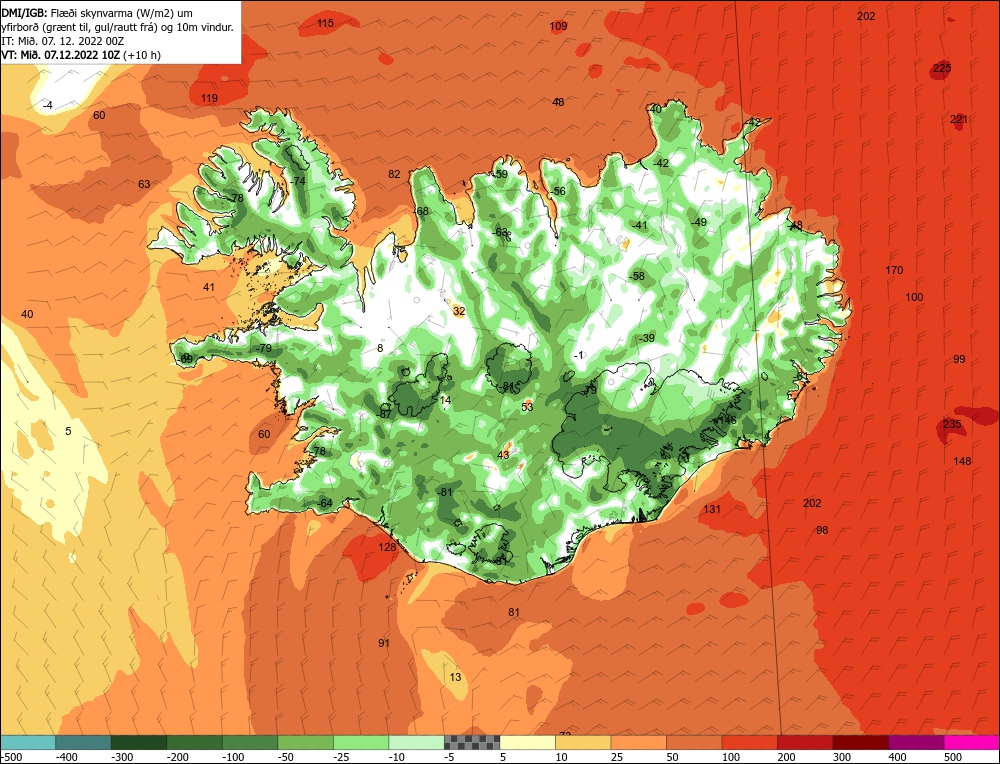Click the heat flux value -87

coord(385,414)
